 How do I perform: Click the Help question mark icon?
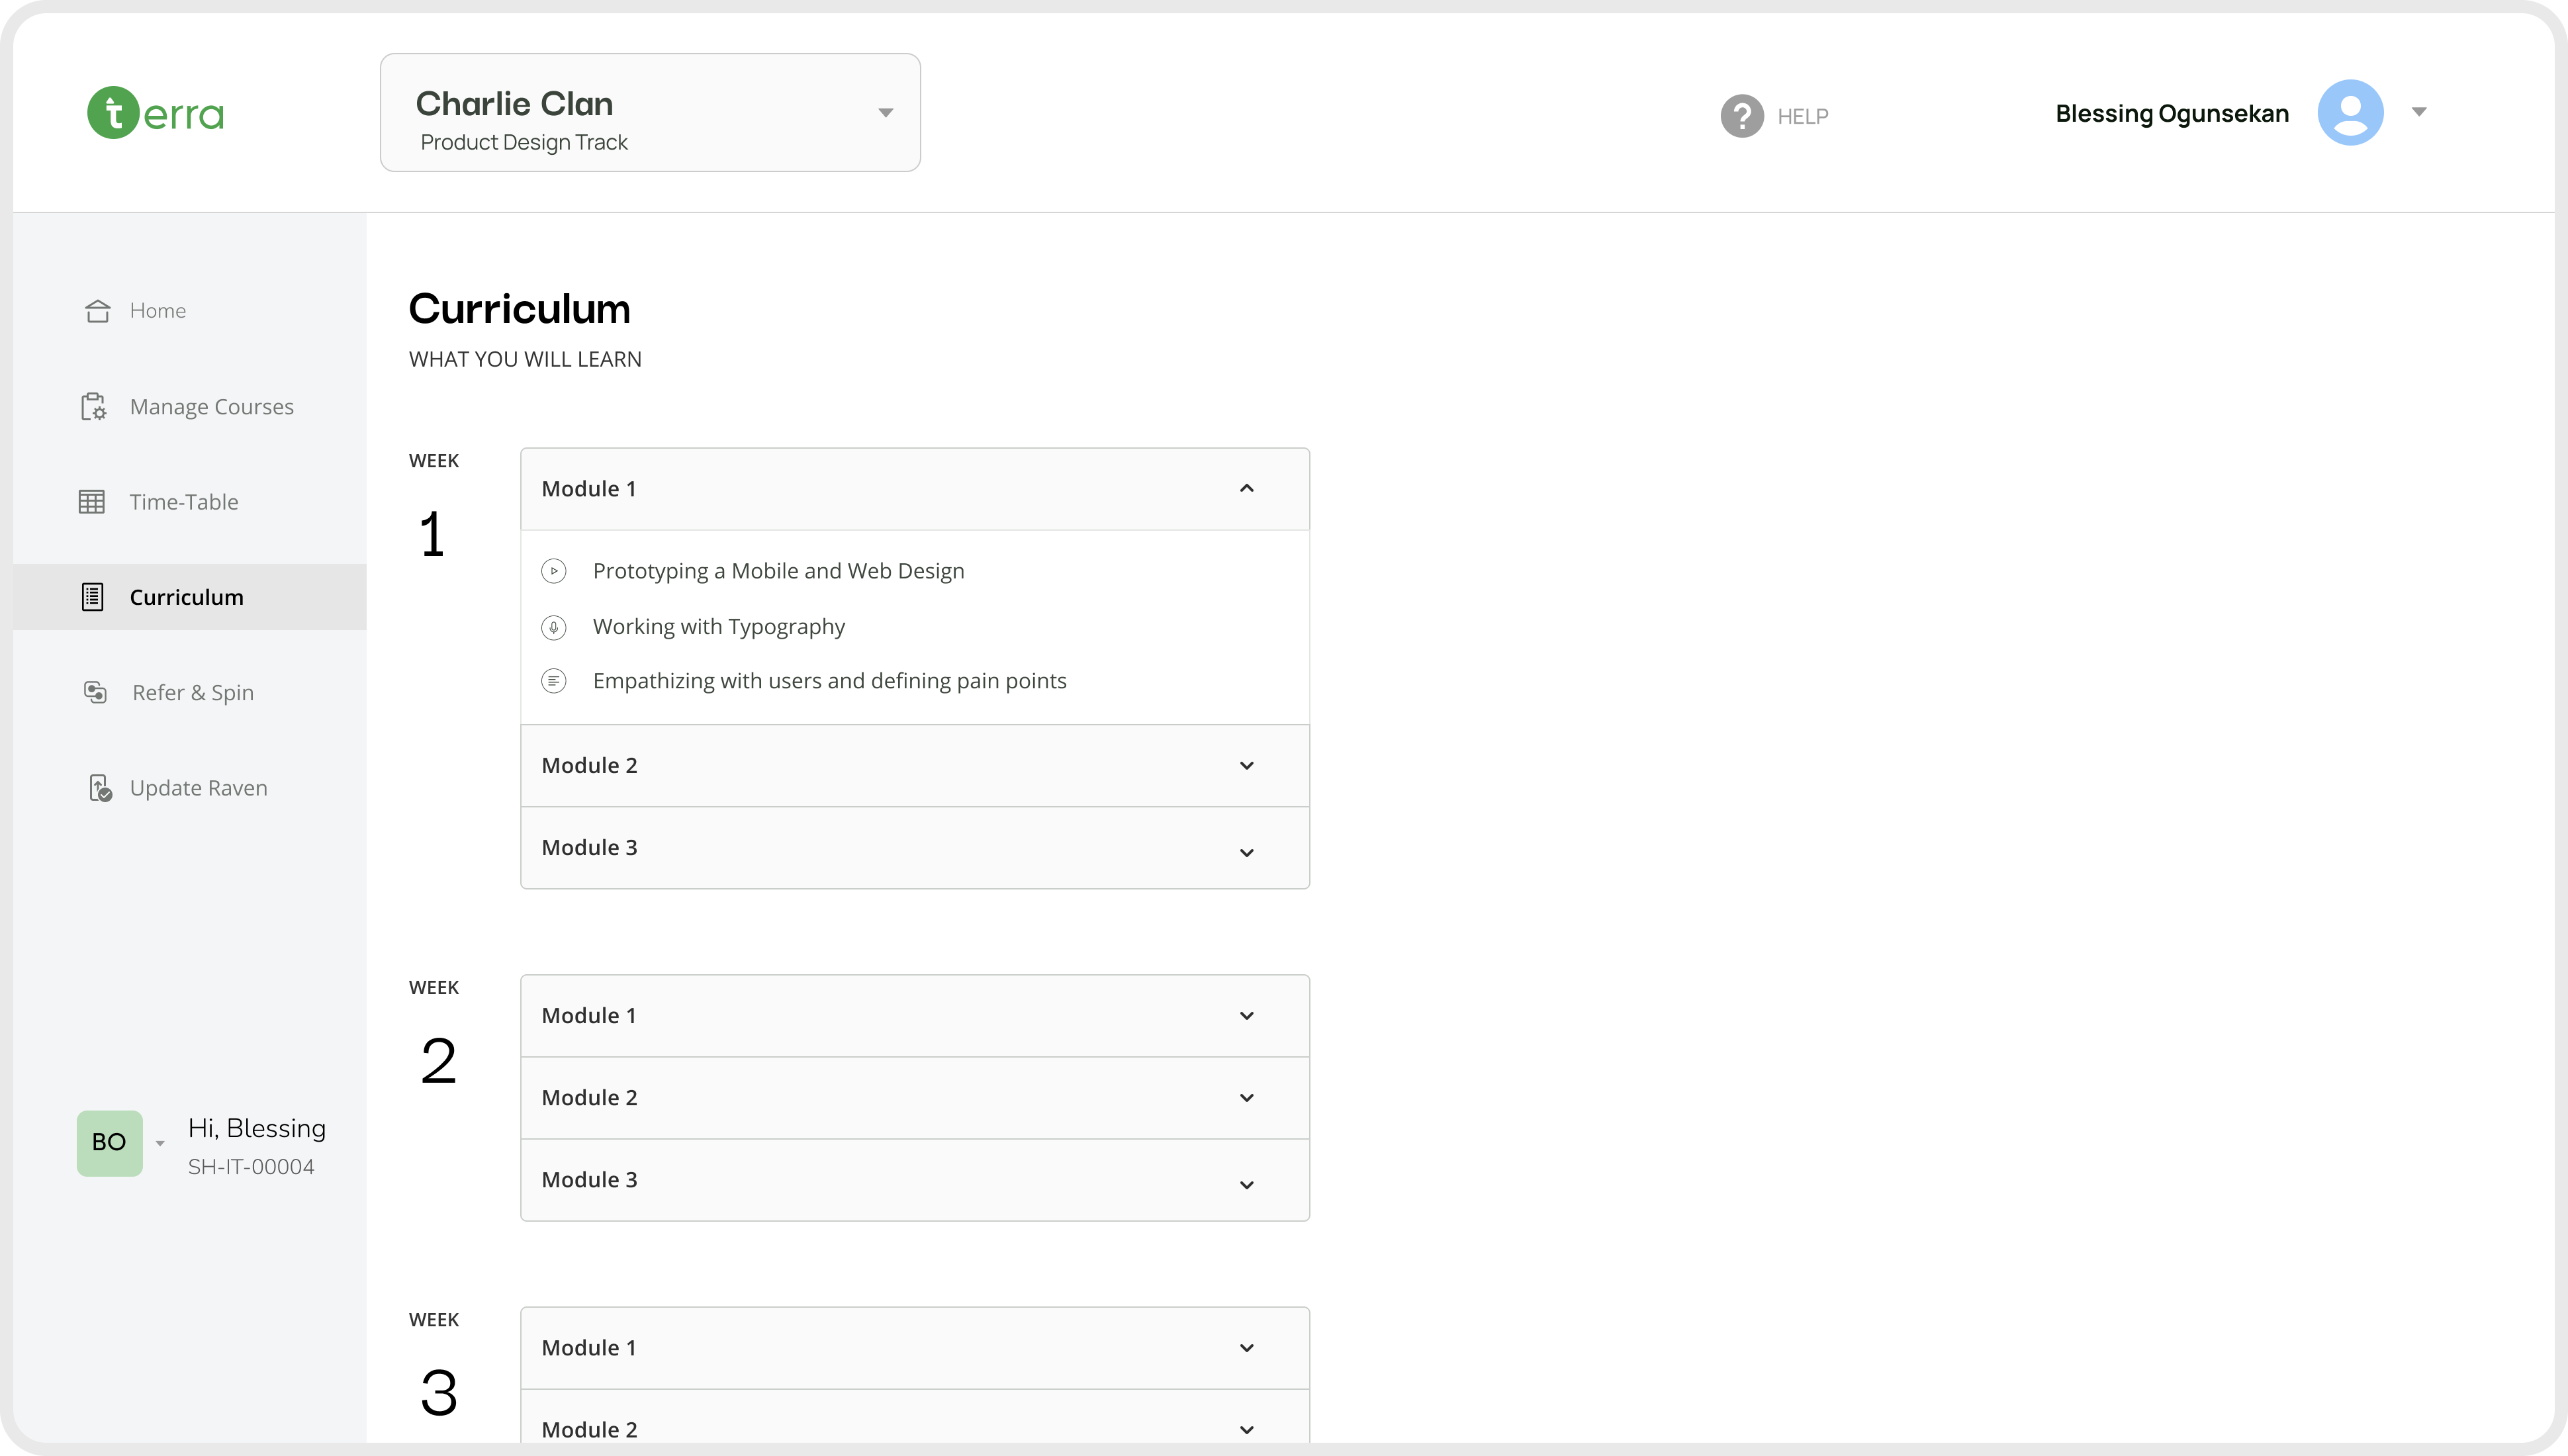[1741, 116]
